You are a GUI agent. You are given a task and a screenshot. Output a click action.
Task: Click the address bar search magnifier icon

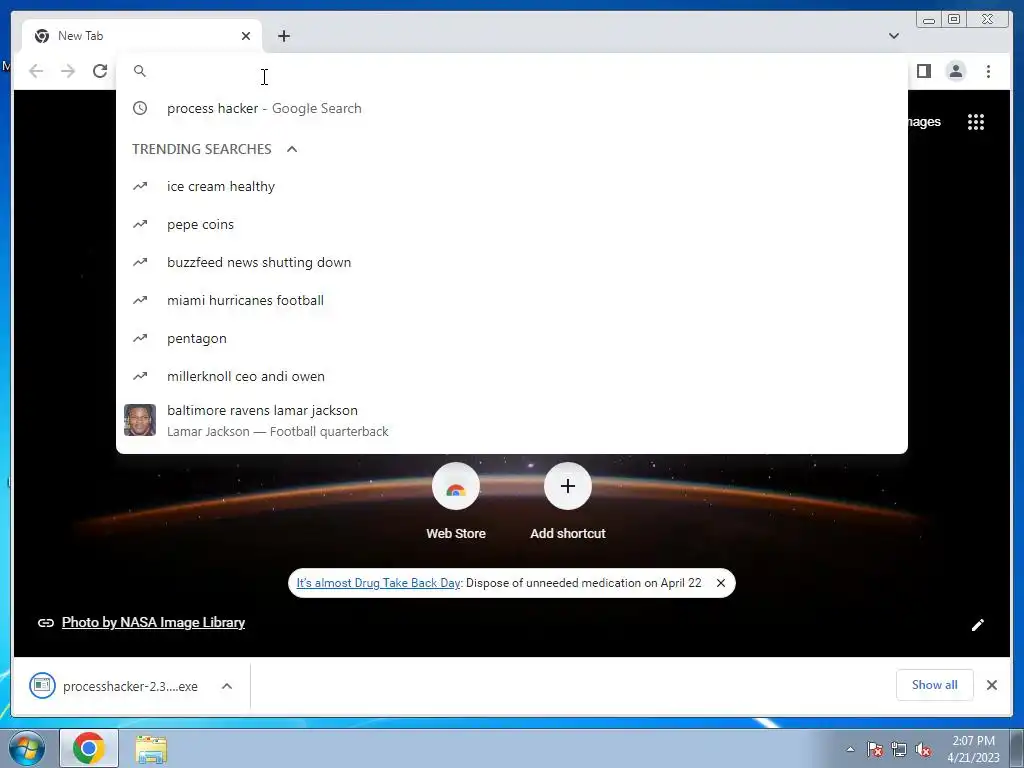point(140,71)
